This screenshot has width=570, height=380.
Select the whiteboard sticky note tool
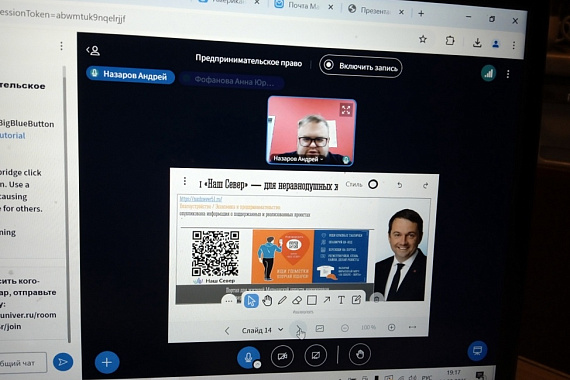pos(356,299)
